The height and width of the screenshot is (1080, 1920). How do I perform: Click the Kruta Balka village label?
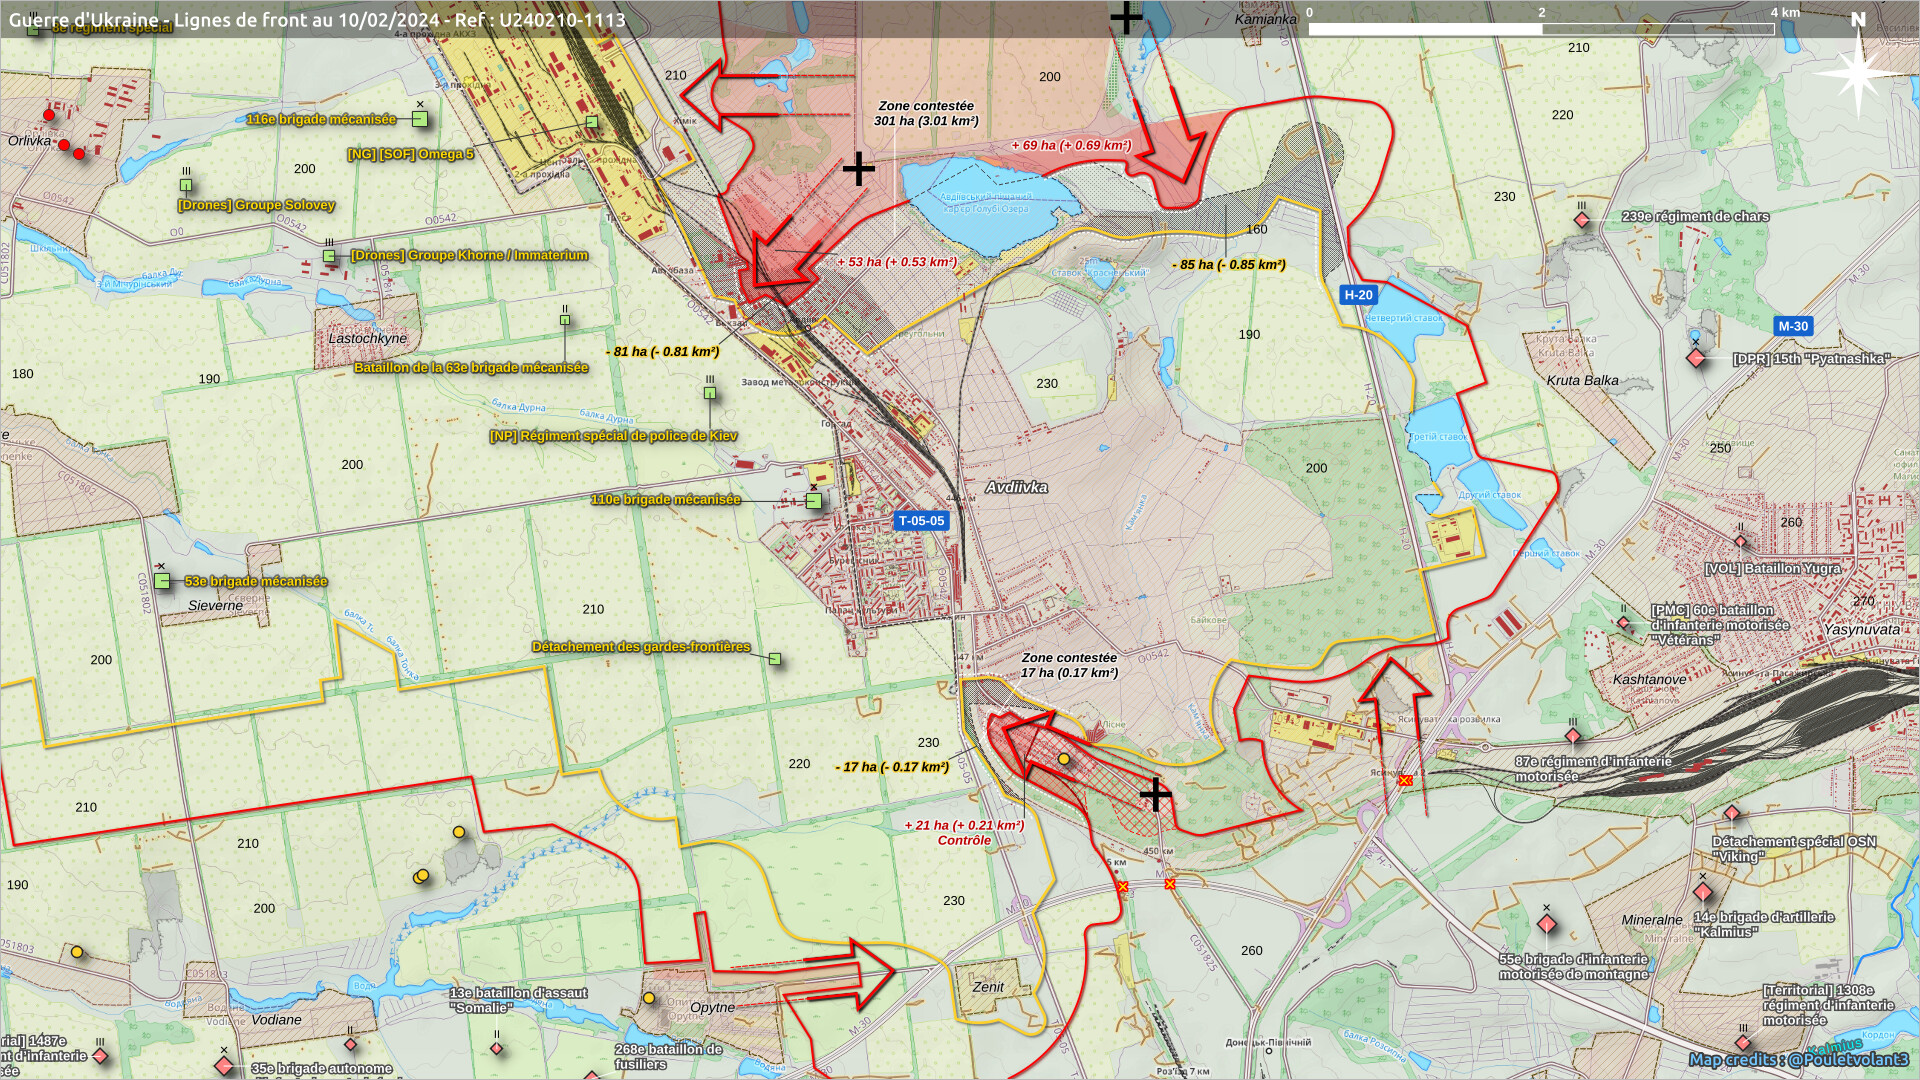coord(1582,380)
